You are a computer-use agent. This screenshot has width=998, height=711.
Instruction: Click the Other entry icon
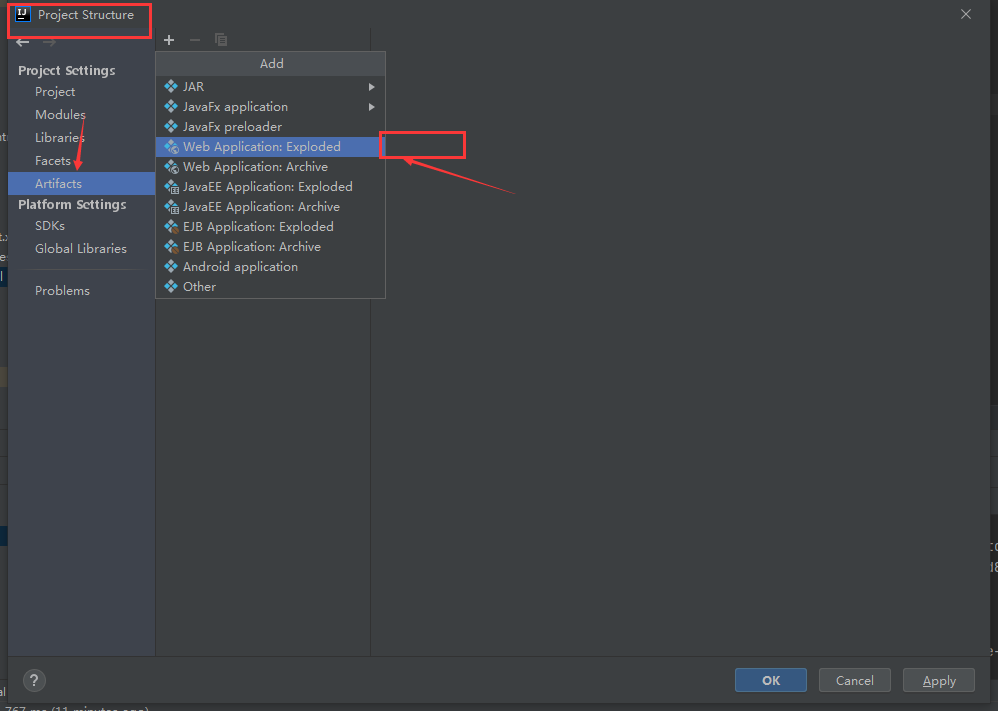click(x=171, y=286)
